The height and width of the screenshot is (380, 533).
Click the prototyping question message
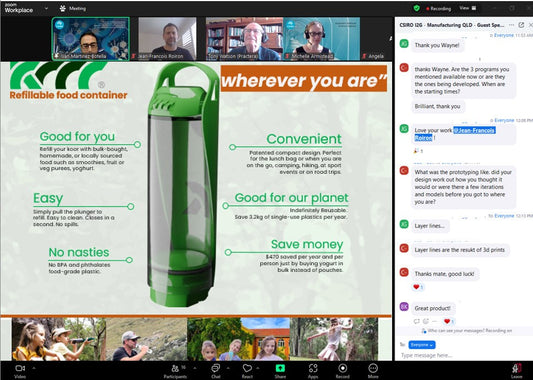(x=463, y=187)
